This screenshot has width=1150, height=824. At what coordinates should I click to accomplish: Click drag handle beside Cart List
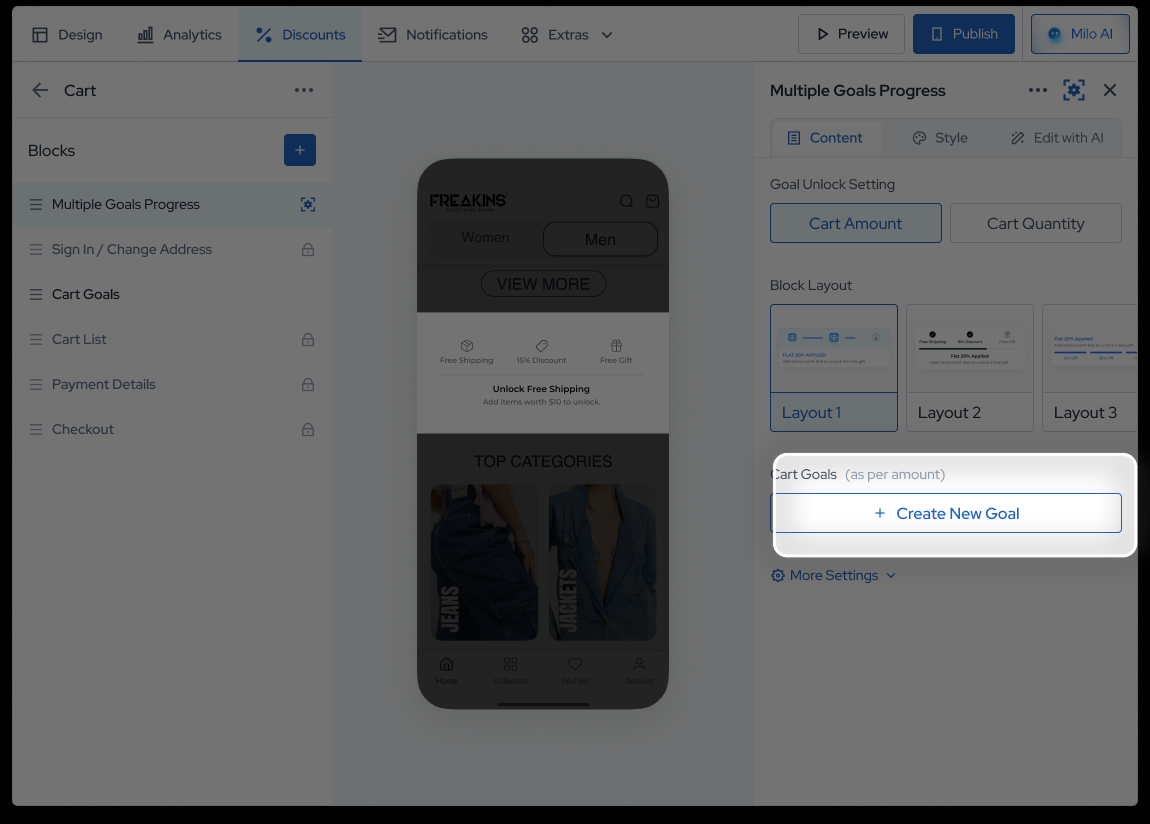35,339
